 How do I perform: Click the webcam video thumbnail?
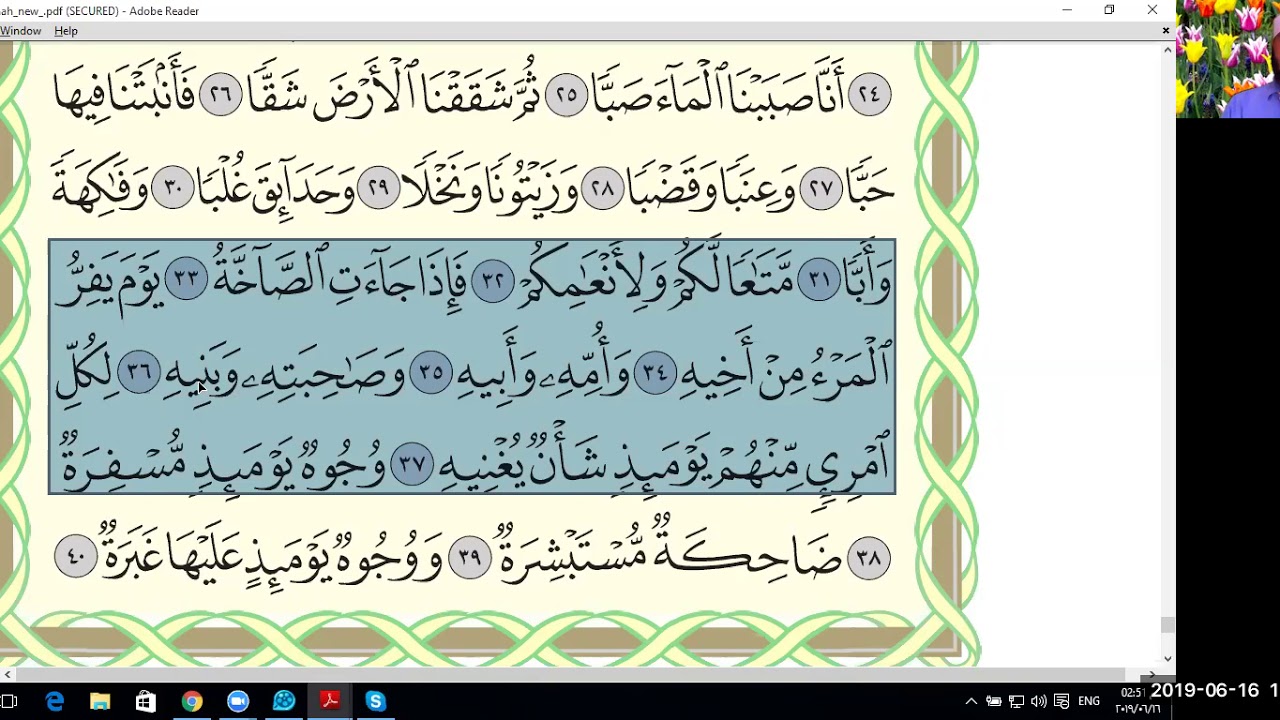point(1228,59)
